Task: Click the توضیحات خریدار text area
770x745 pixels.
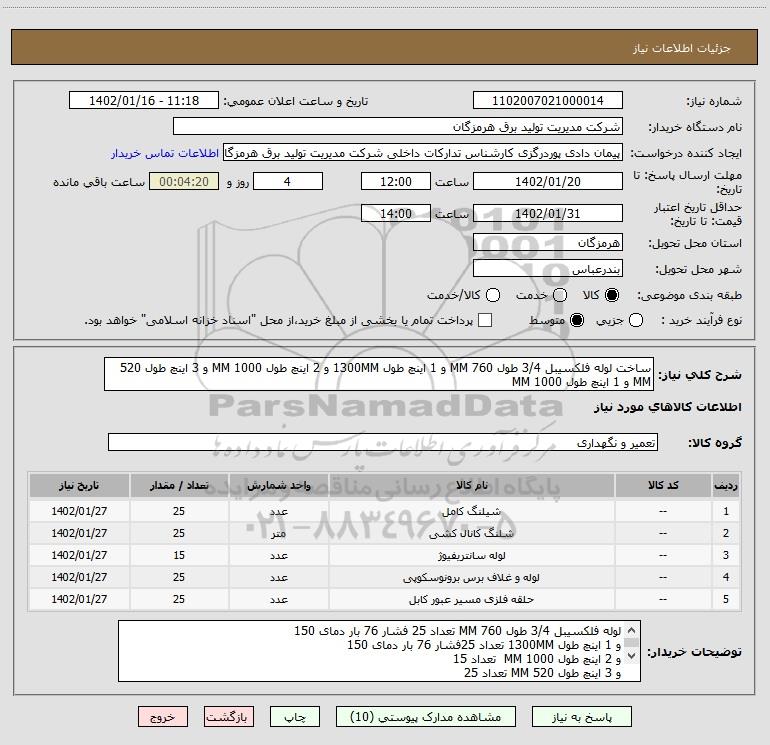Action: [x=379, y=651]
